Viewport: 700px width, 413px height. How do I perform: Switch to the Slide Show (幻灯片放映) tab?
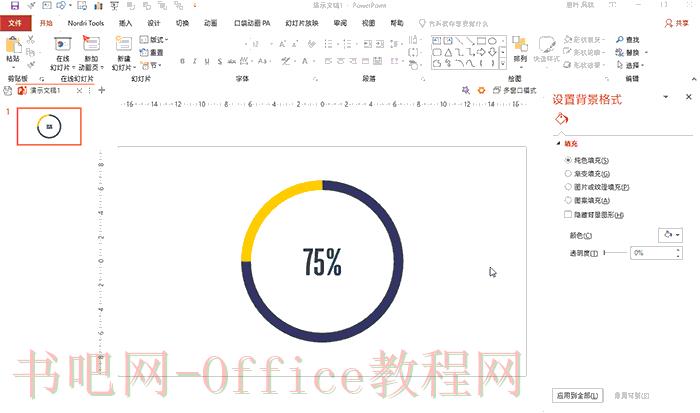click(302, 23)
